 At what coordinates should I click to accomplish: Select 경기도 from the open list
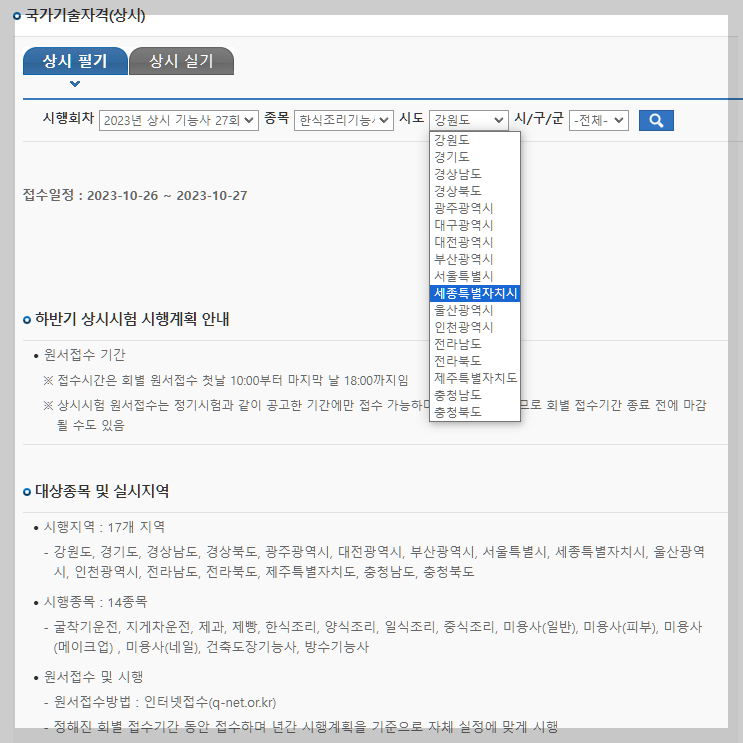point(475,157)
